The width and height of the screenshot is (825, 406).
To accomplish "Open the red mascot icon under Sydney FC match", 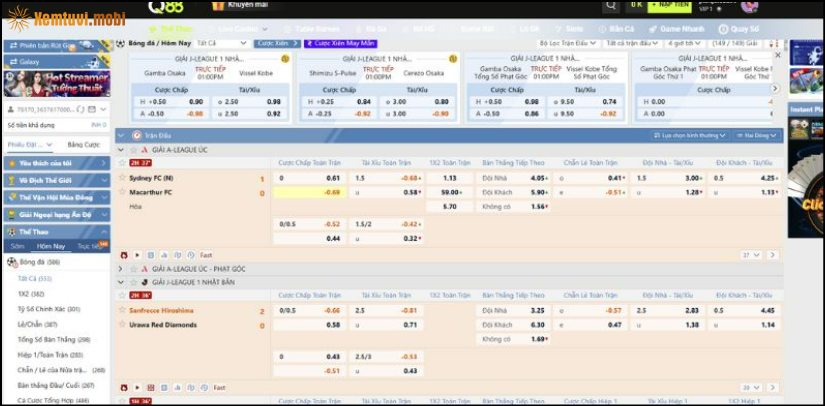I will tap(124, 255).
